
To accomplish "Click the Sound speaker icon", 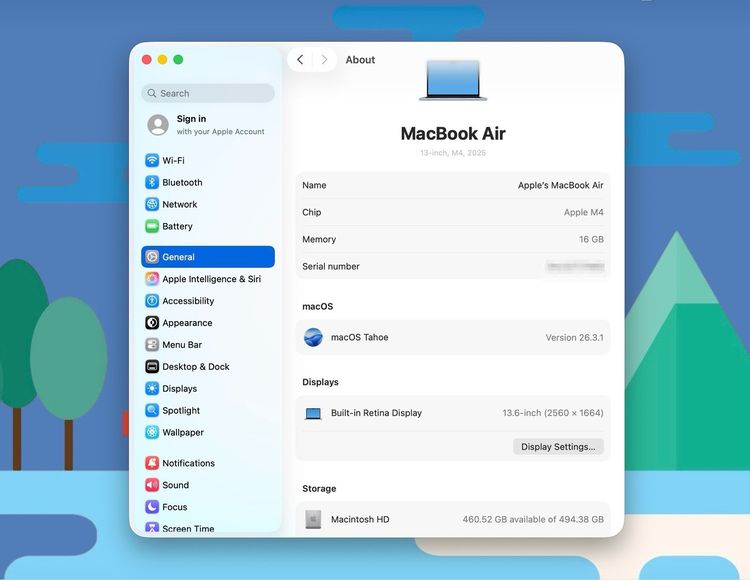I will tap(152, 485).
